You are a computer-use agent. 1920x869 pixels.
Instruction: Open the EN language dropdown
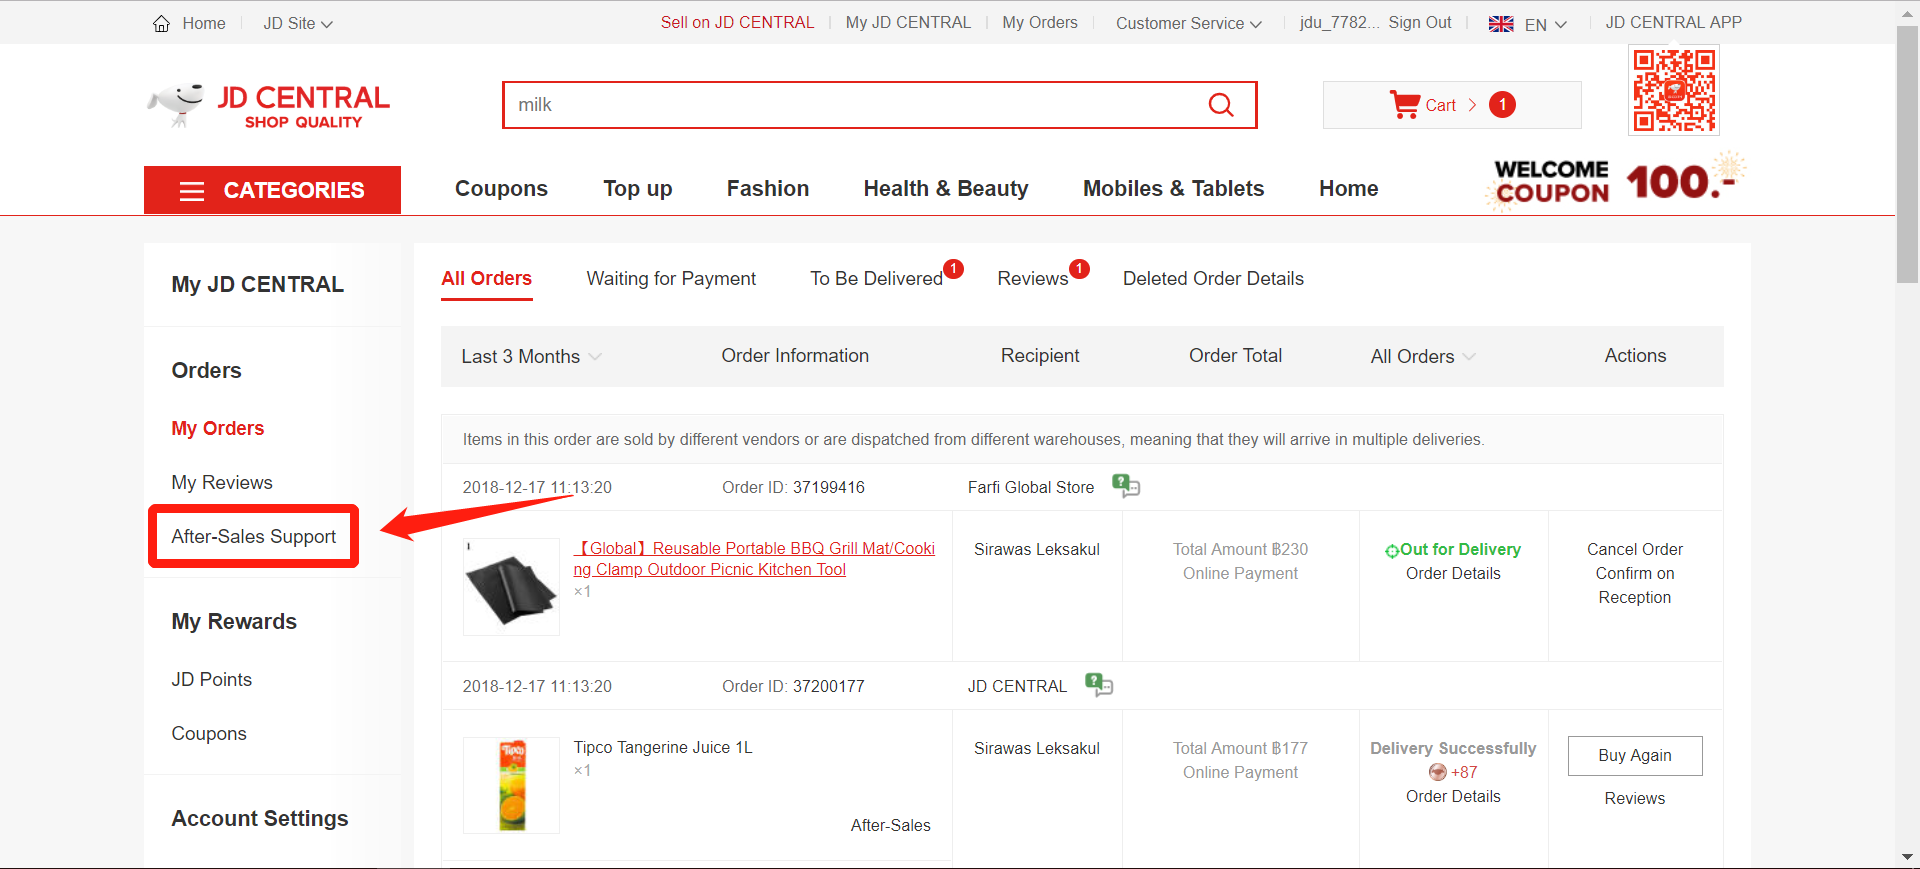1546,24
